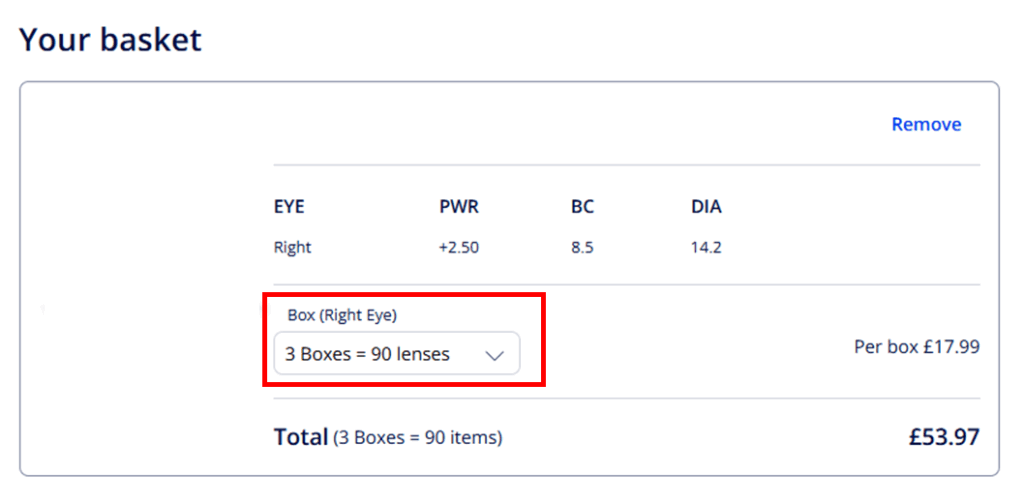The width and height of the screenshot is (1024, 503).
Task: Click the '(3 Boxes = 90 items)' summary
Action: coord(417,438)
